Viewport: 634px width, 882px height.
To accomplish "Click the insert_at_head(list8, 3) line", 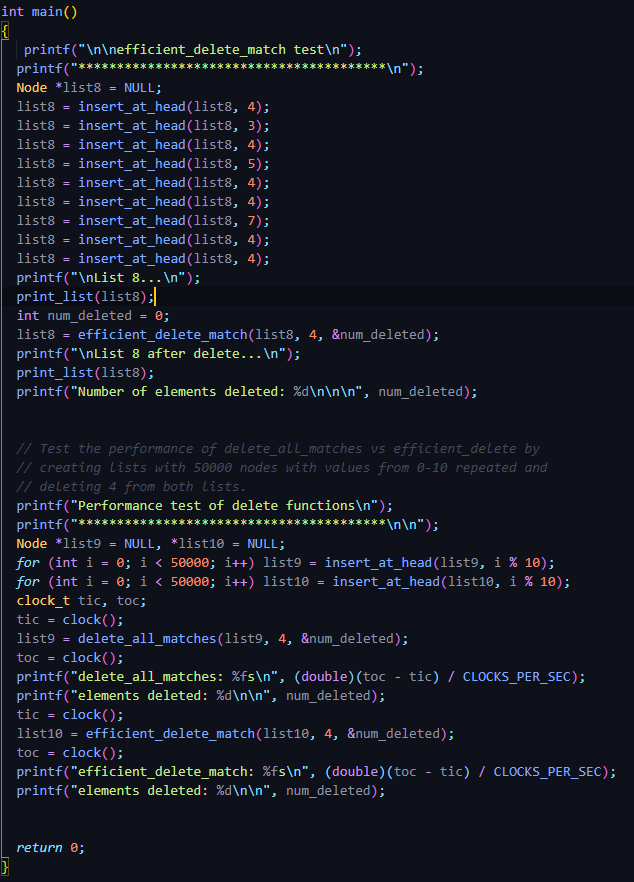I will tap(143, 126).
